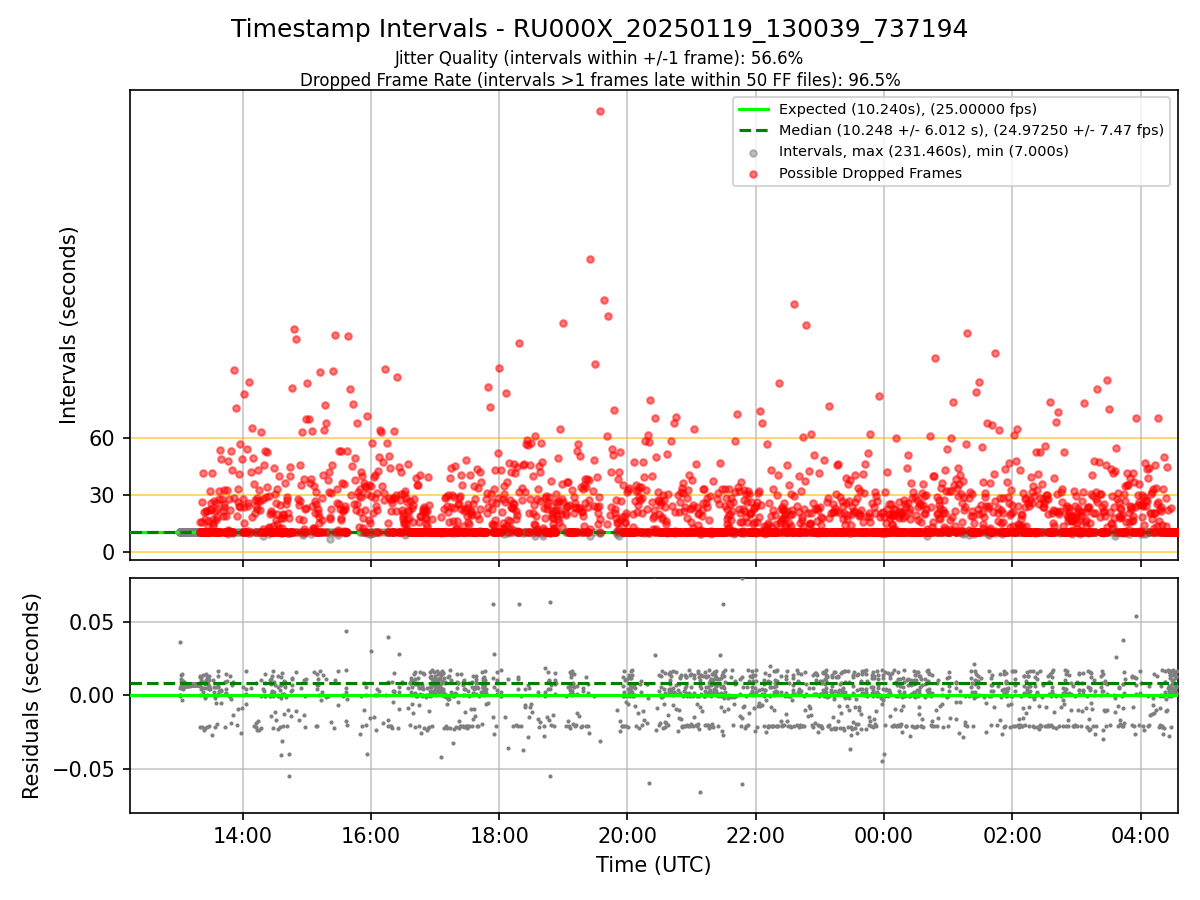1200x900 pixels.
Task: Click the gray marker in the legend
Action: [x=754, y=152]
